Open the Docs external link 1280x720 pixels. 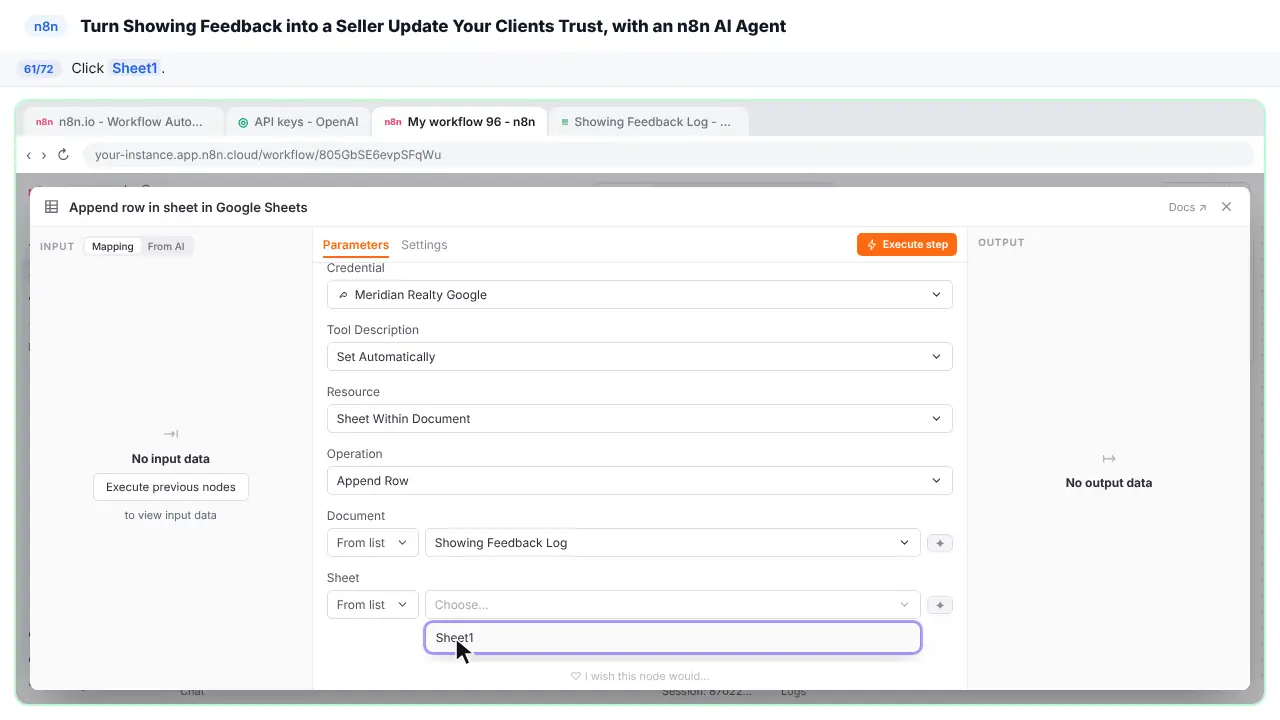coord(1187,207)
